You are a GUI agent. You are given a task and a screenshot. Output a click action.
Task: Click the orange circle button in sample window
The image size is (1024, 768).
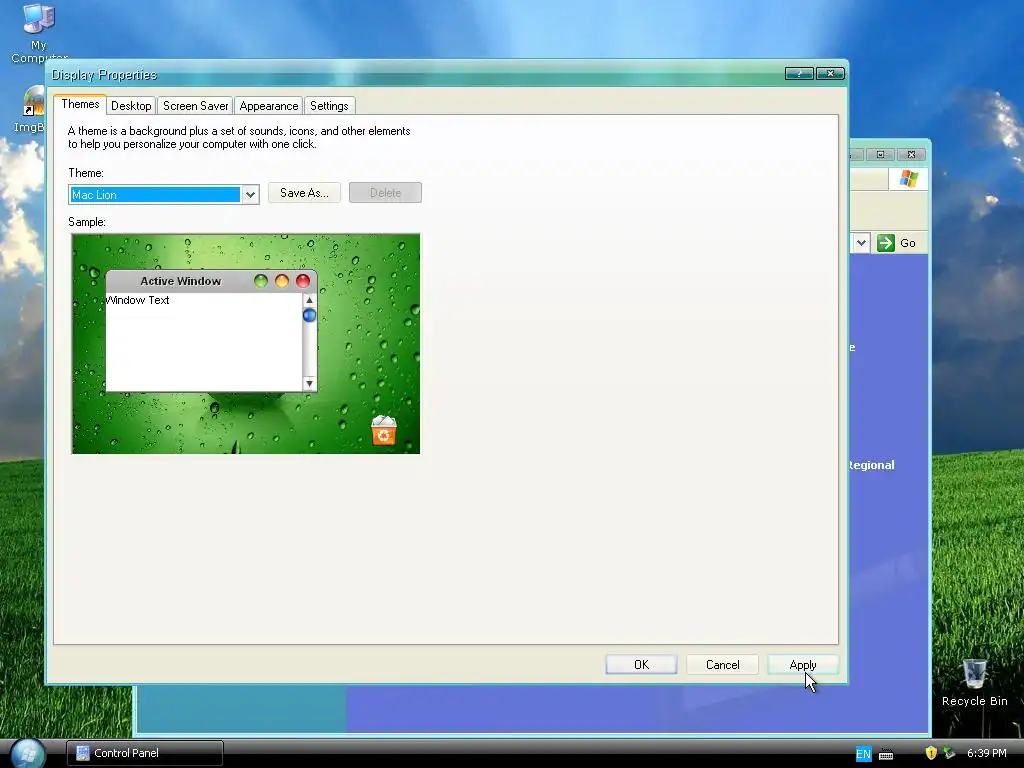[281, 281]
